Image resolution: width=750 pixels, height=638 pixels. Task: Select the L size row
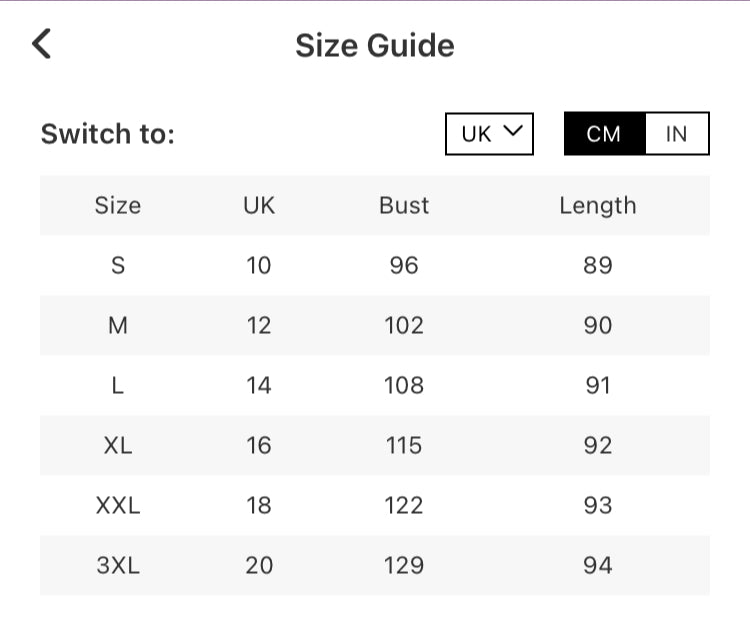click(118, 386)
